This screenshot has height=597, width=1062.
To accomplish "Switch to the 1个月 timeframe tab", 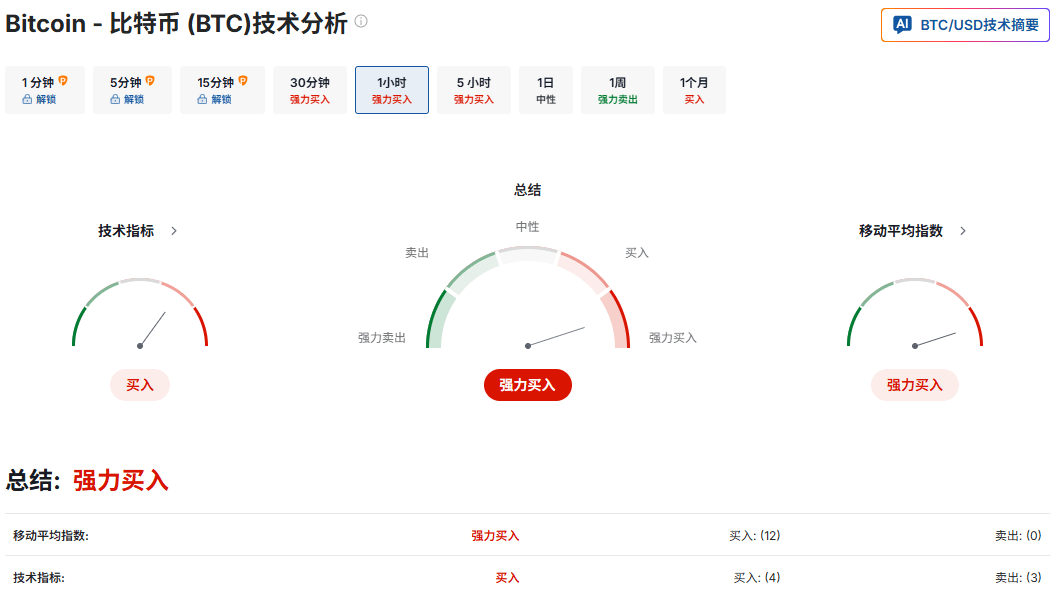I will point(694,89).
